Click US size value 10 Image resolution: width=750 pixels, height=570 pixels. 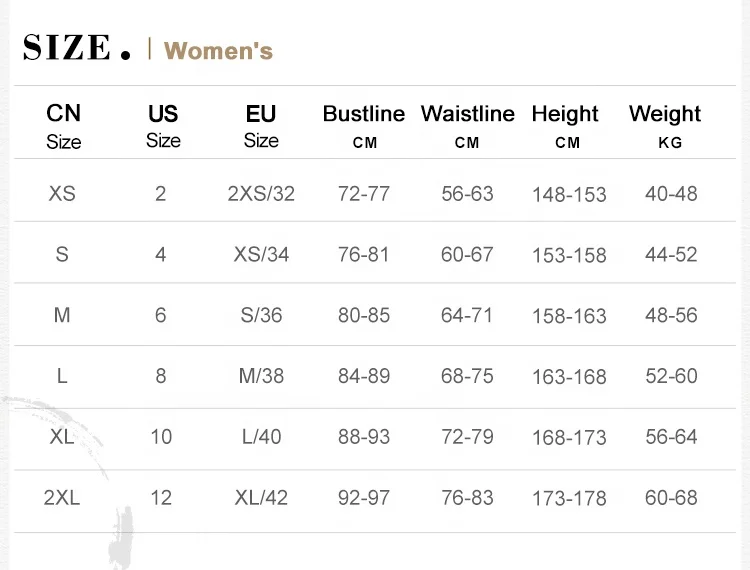pyautogui.click(x=161, y=436)
